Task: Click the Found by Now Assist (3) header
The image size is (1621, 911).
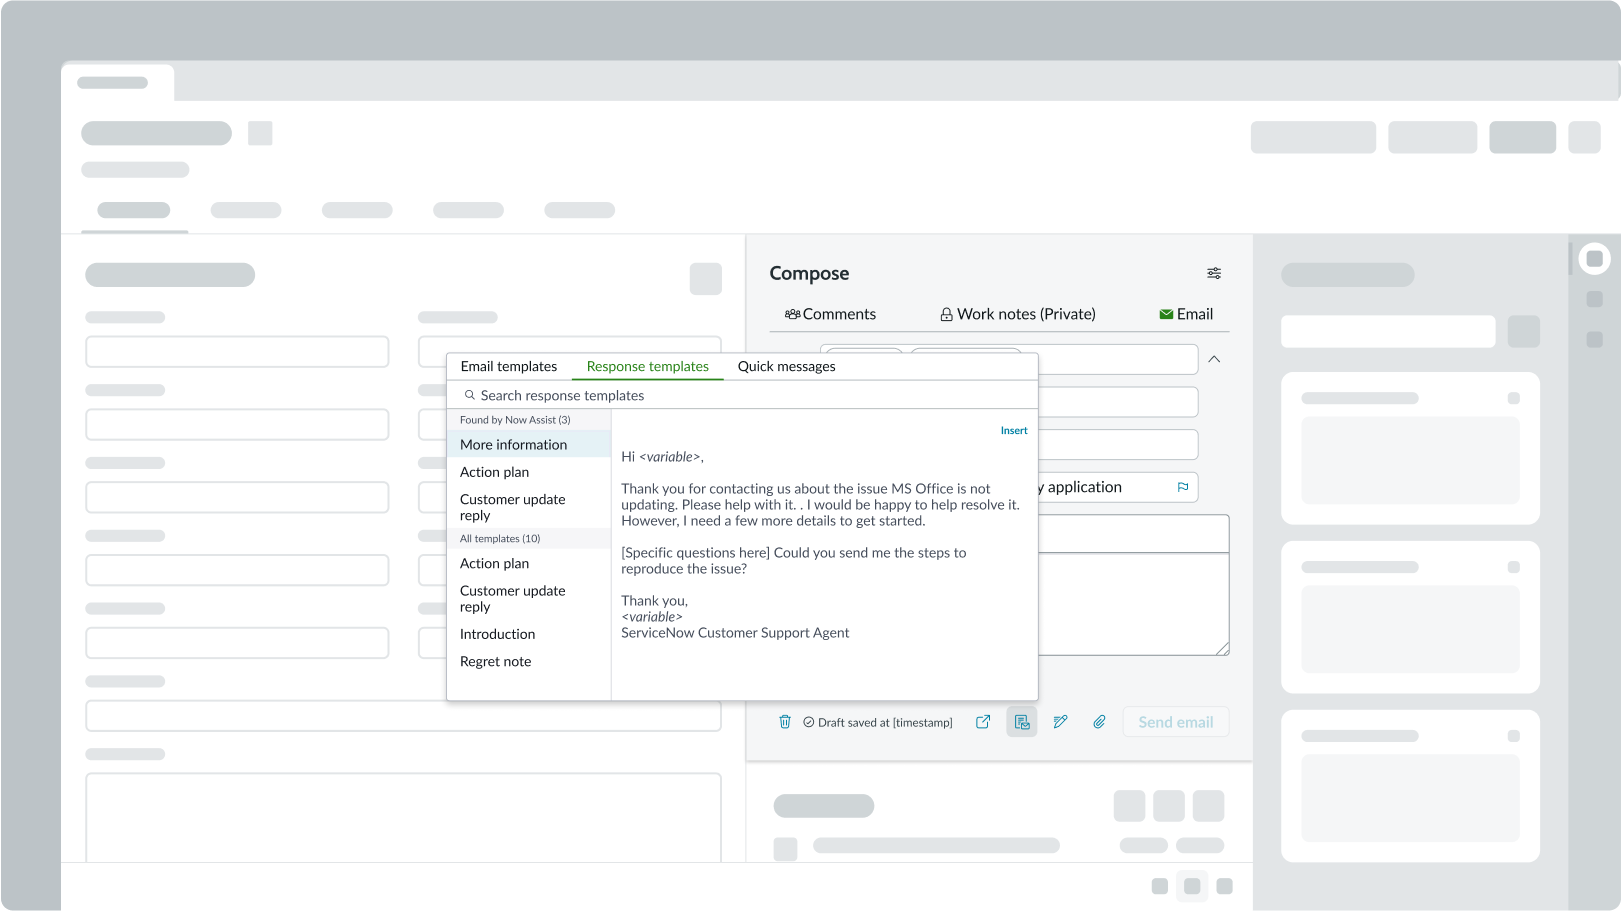Action: (529, 420)
